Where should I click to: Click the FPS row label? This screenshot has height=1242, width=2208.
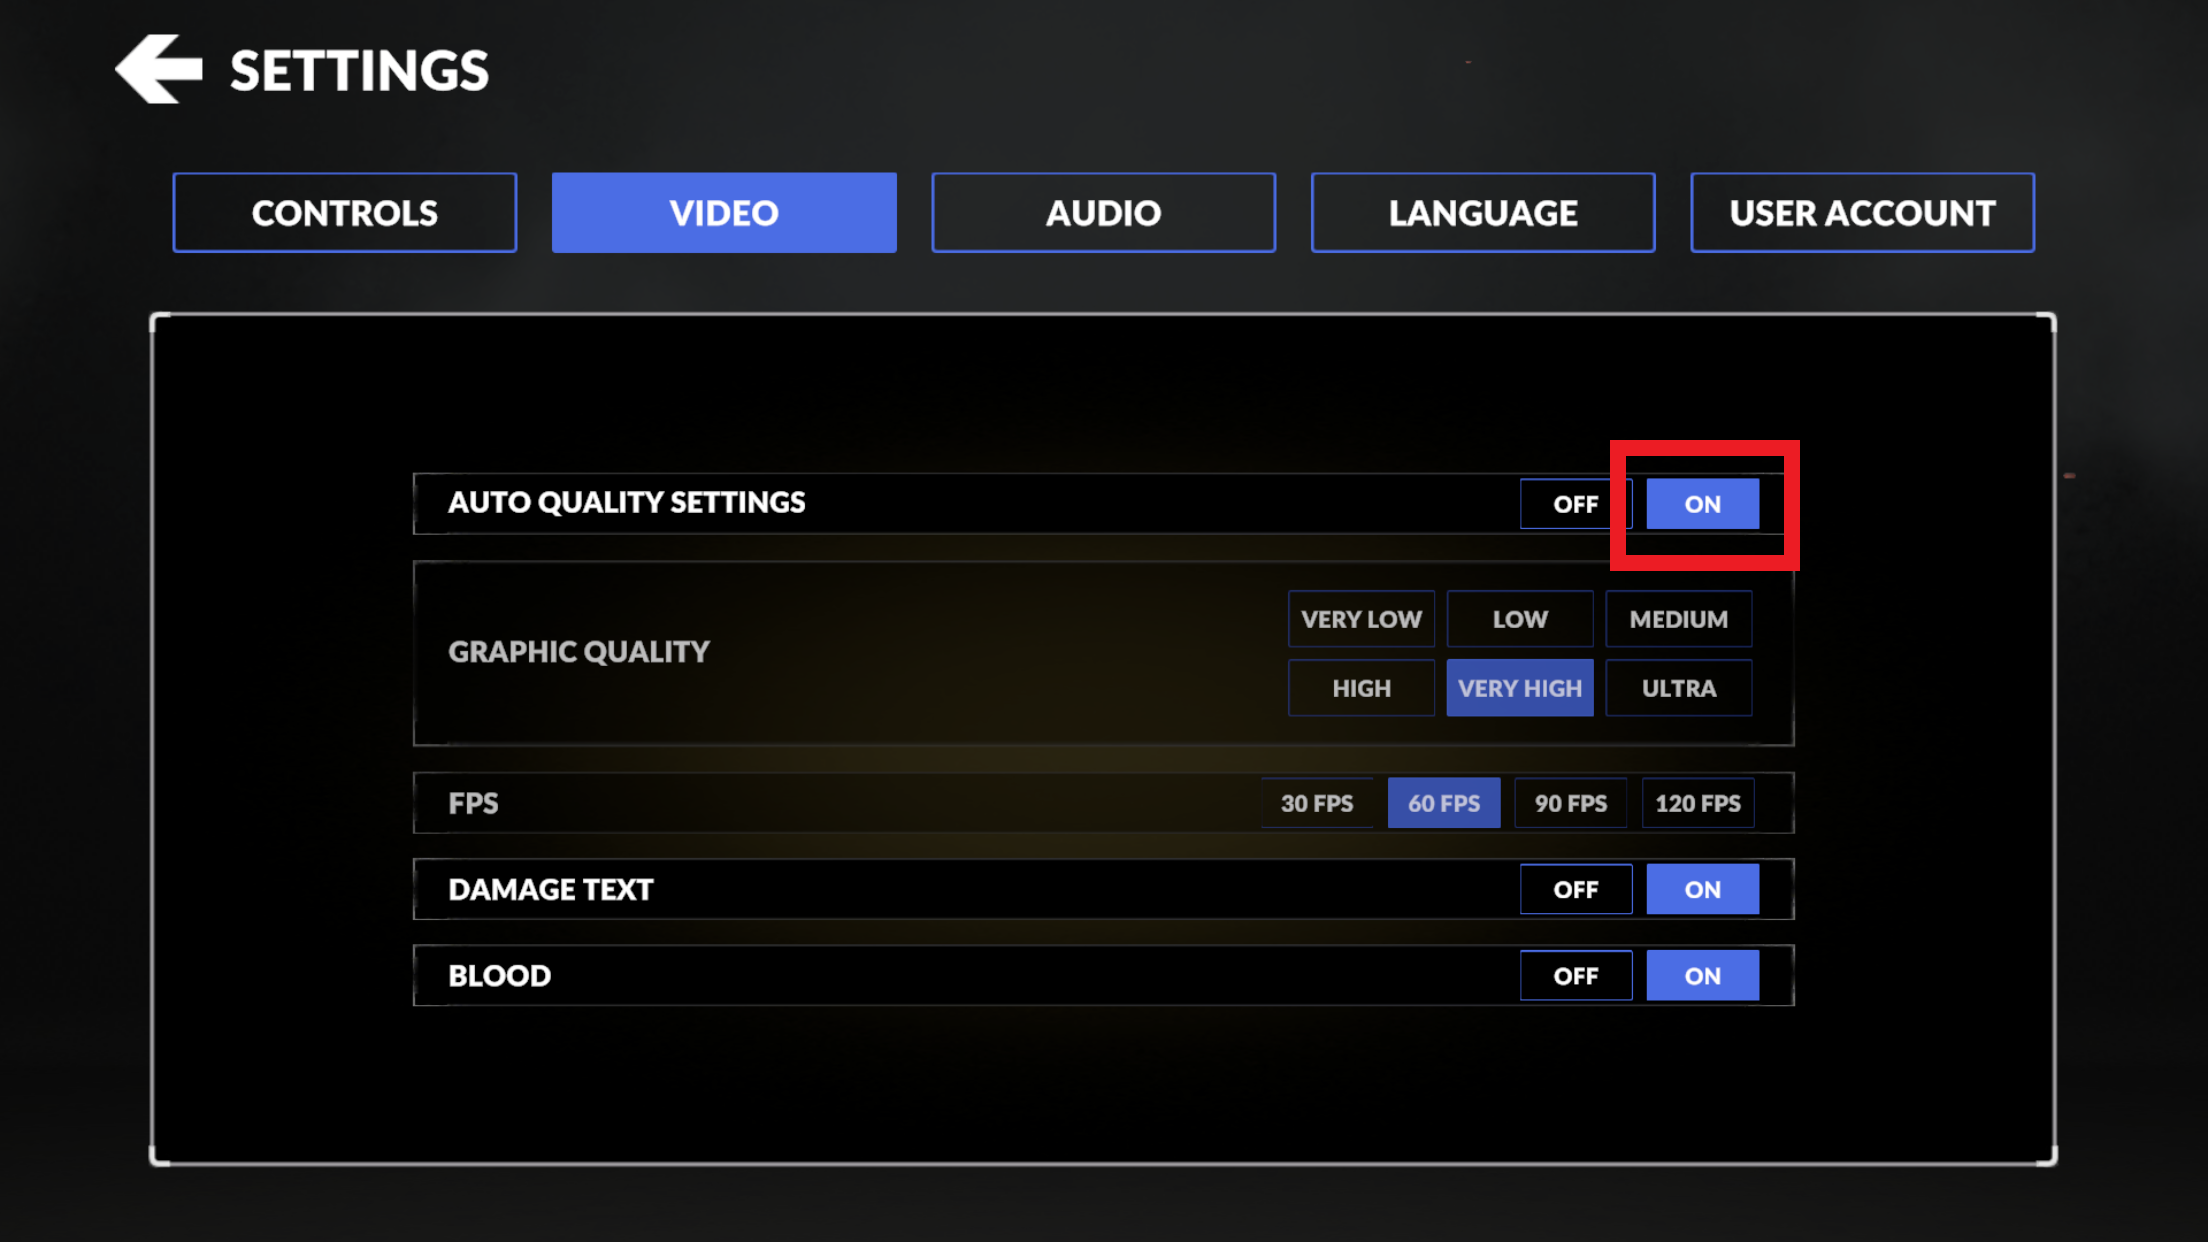(x=473, y=803)
